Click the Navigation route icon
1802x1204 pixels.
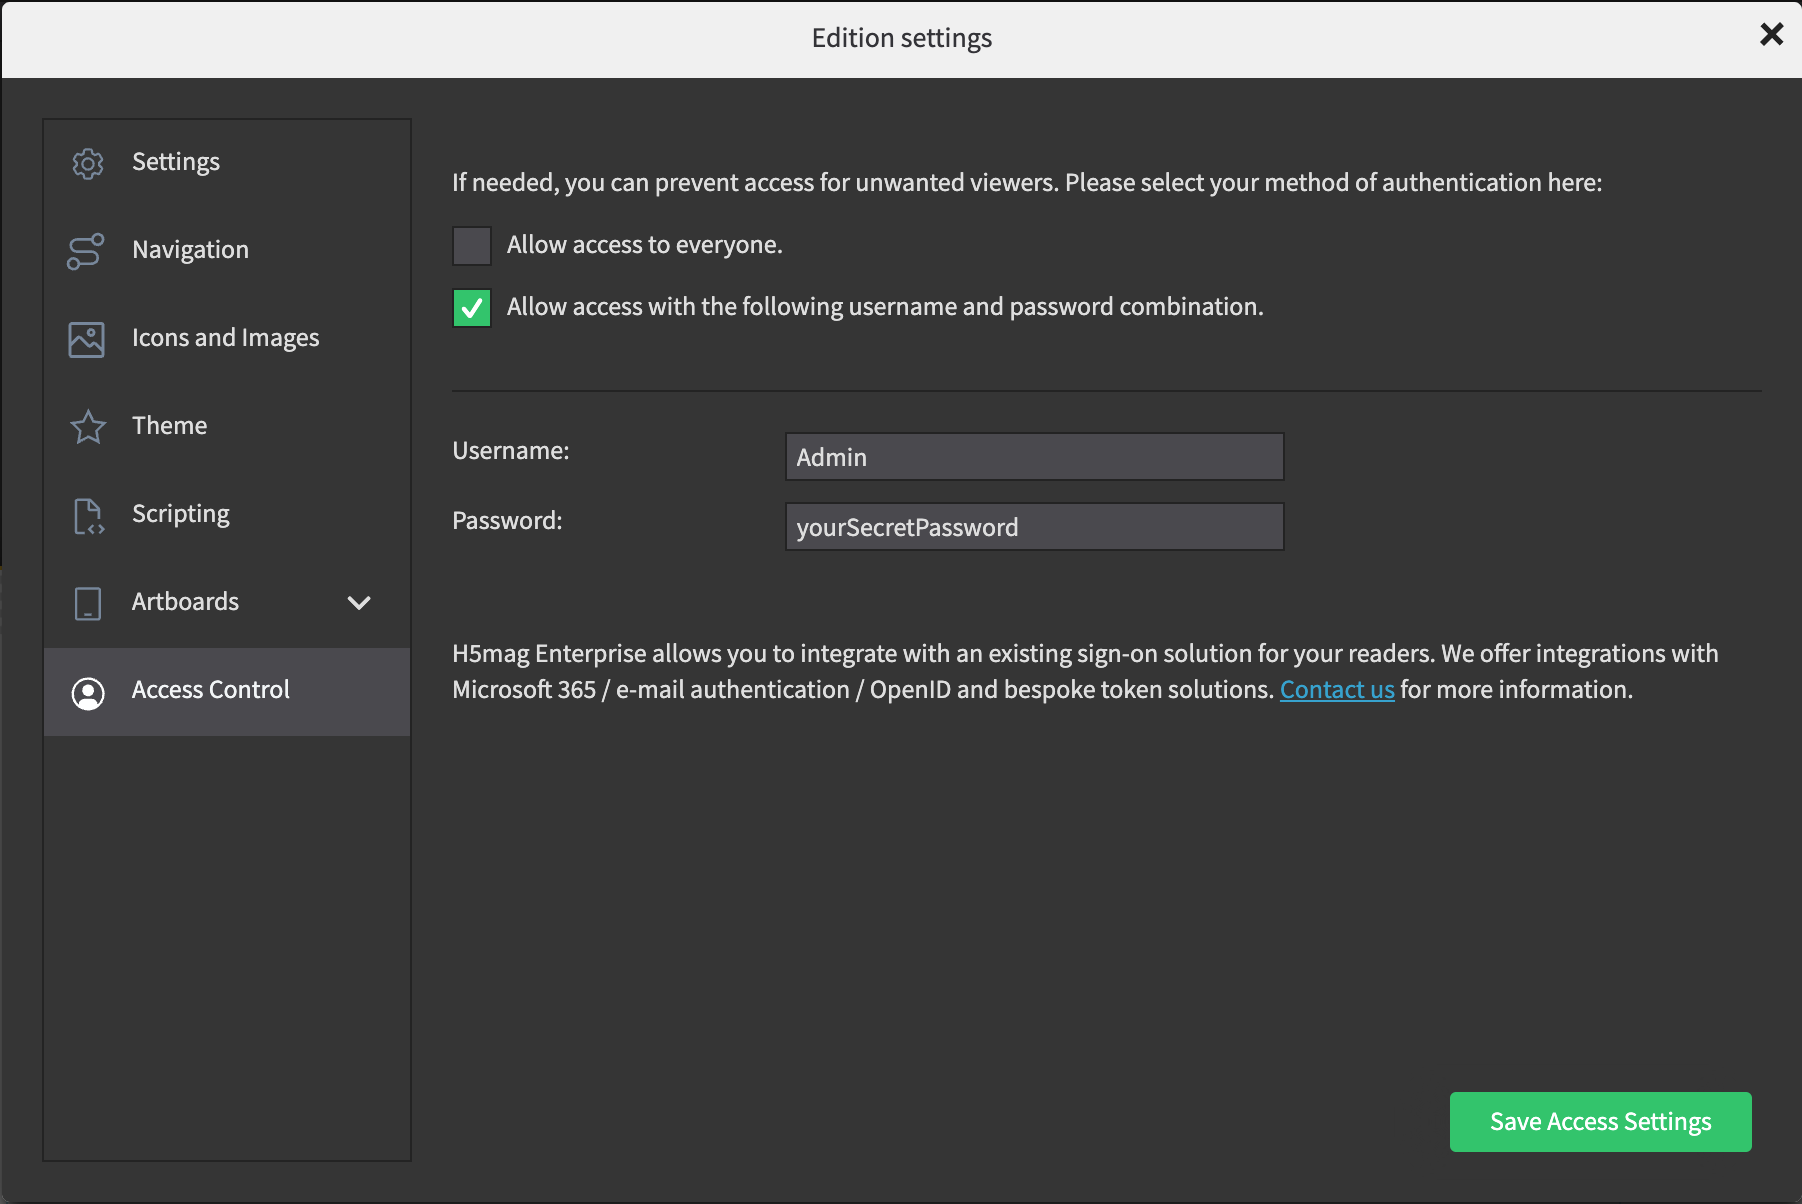coord(86,251)
